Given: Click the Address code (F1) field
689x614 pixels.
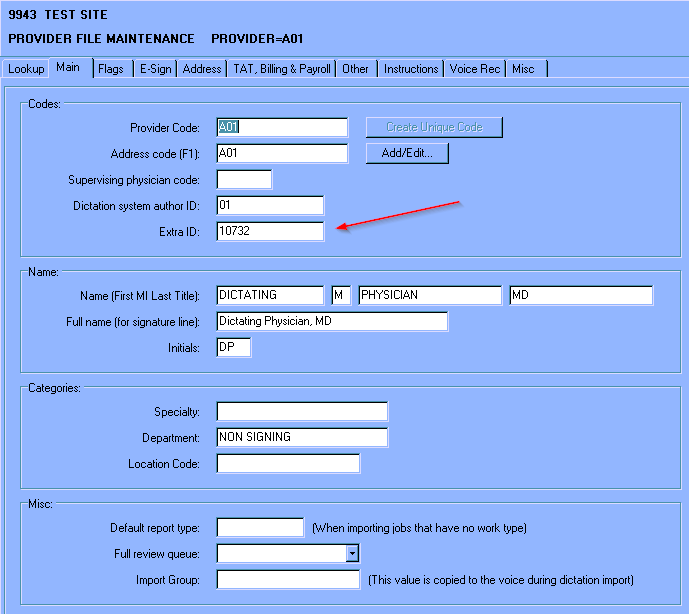Looking at the screenshot, I should point(282,153).
